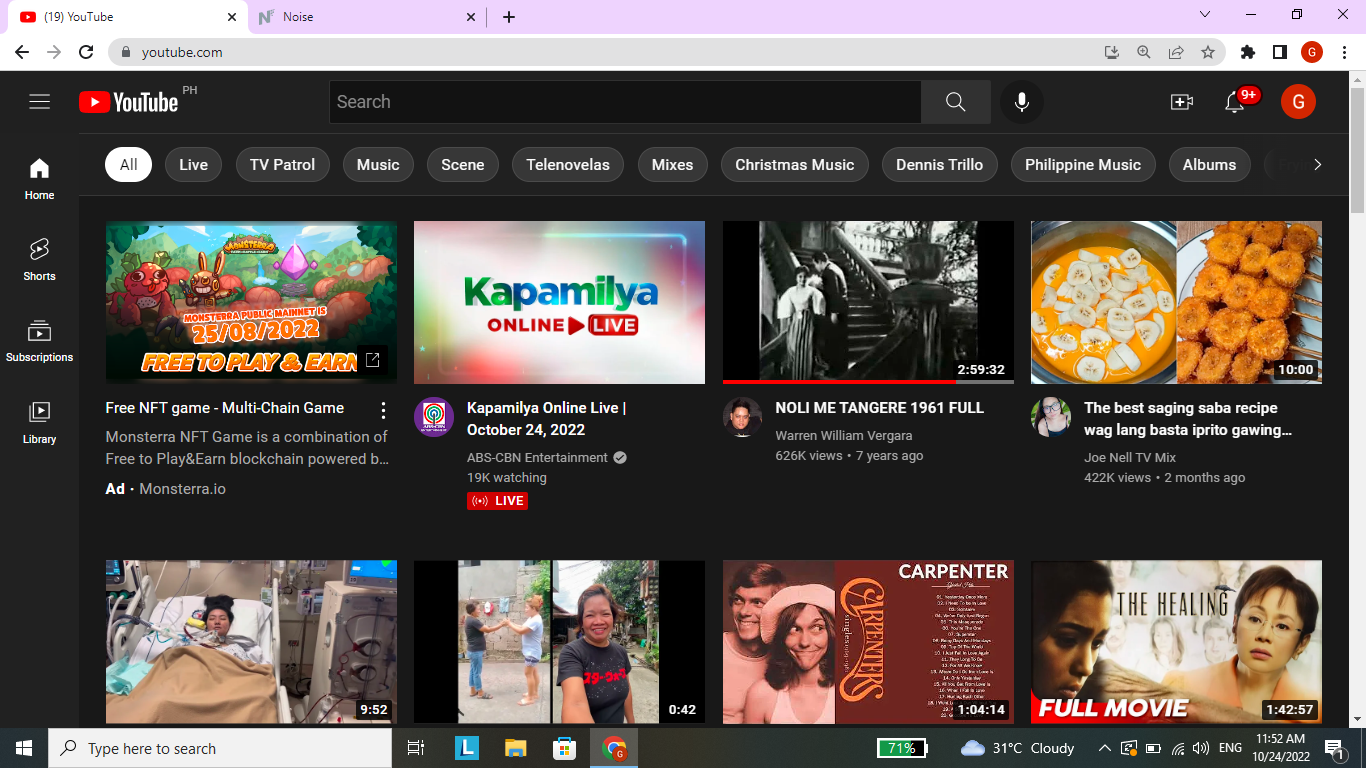Select the Albums filter chip

pos(1210,165)
